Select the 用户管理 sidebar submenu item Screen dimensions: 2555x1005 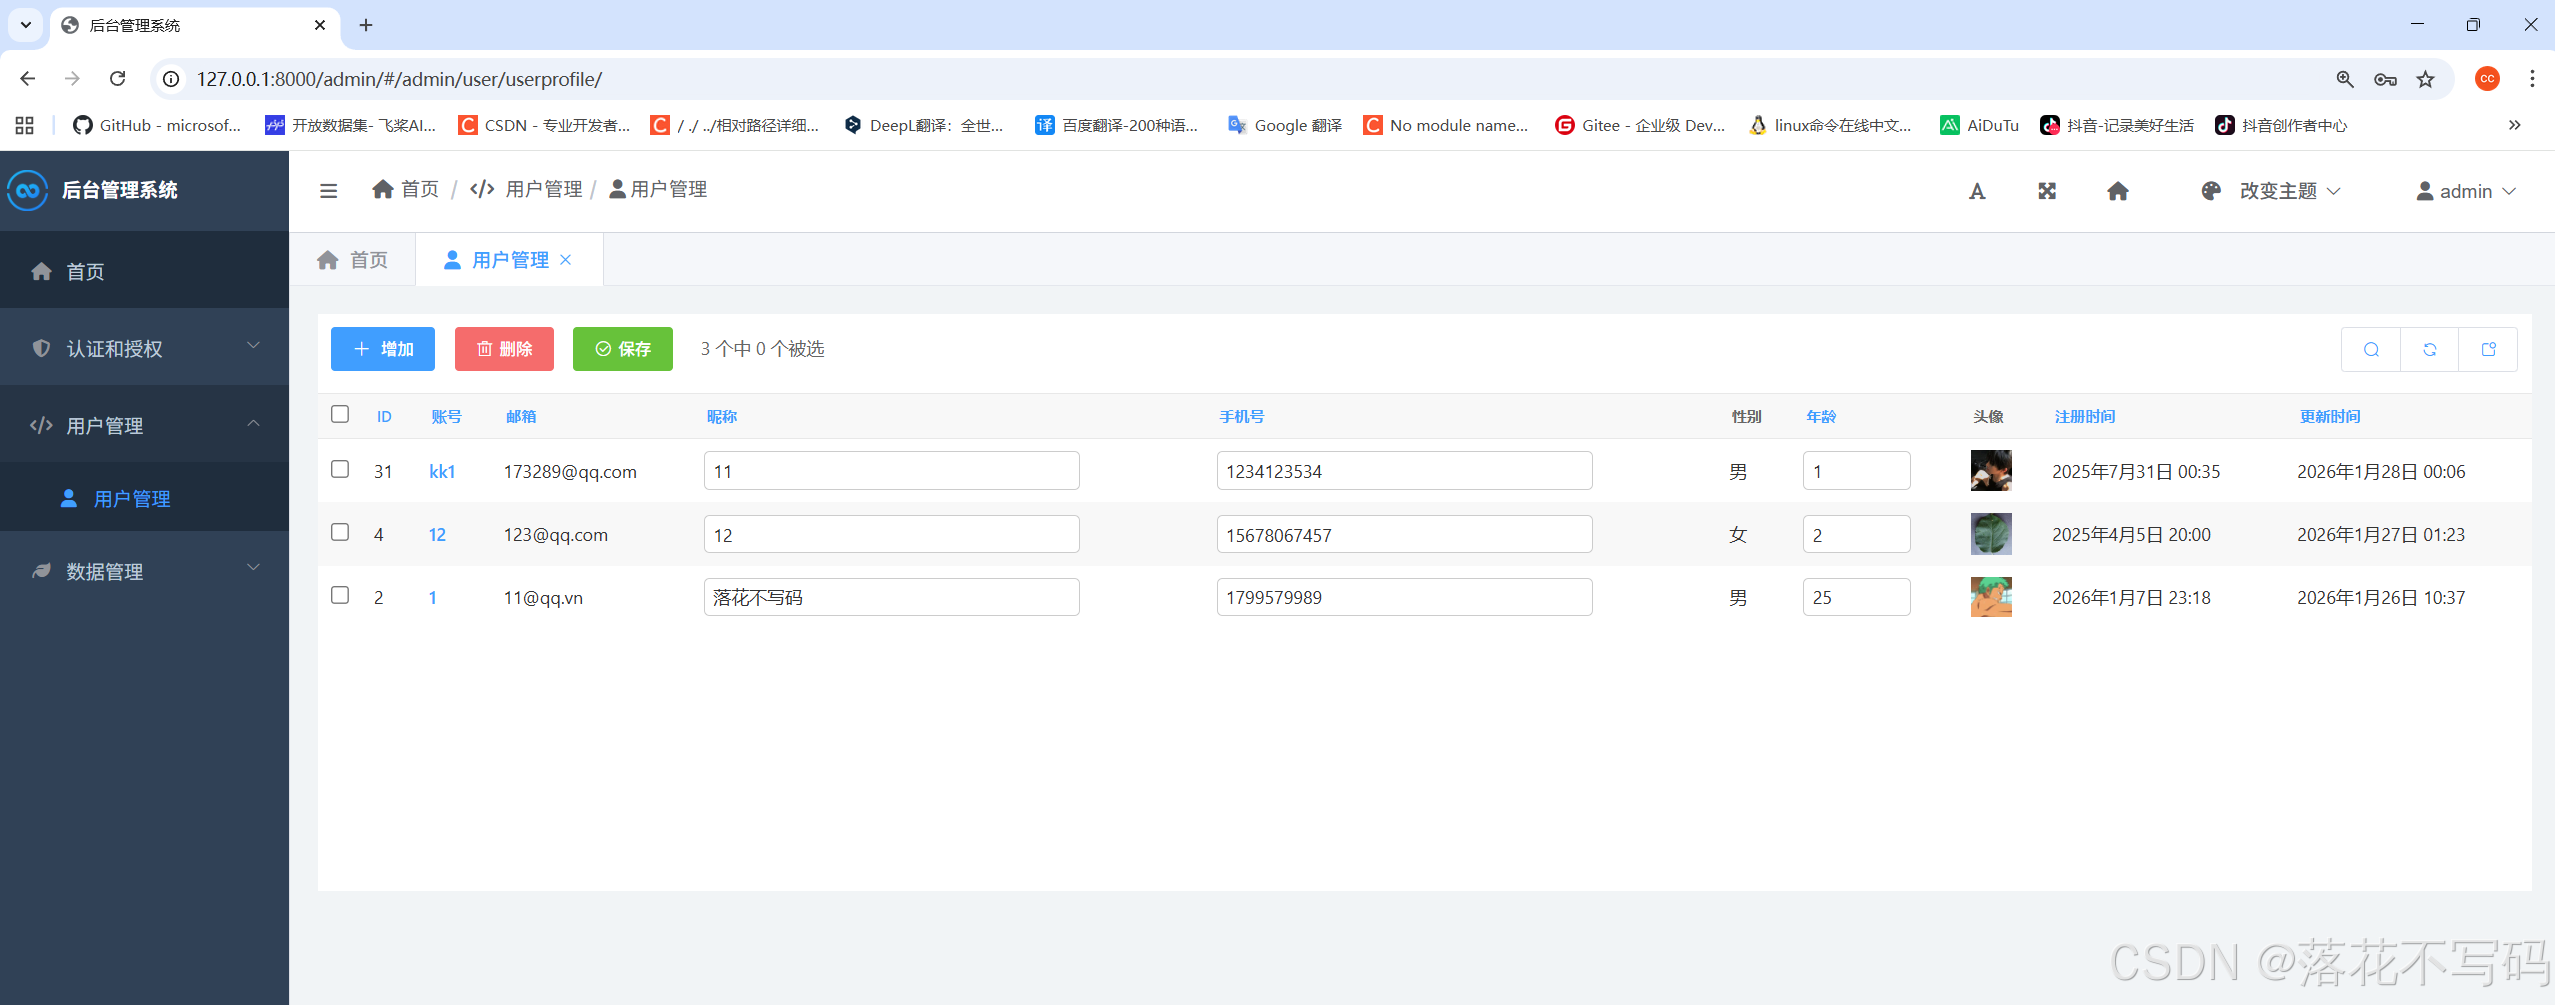[145, 498]
